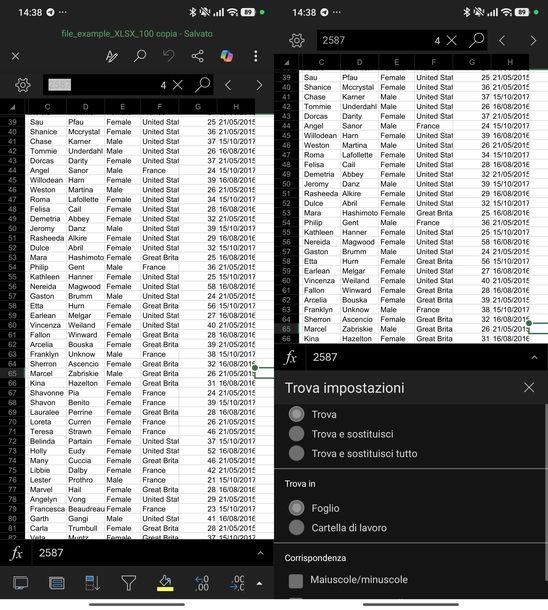Open the three-dot more options menu
The height and width of the screenshot is (610, 548).
coord(256,56)
